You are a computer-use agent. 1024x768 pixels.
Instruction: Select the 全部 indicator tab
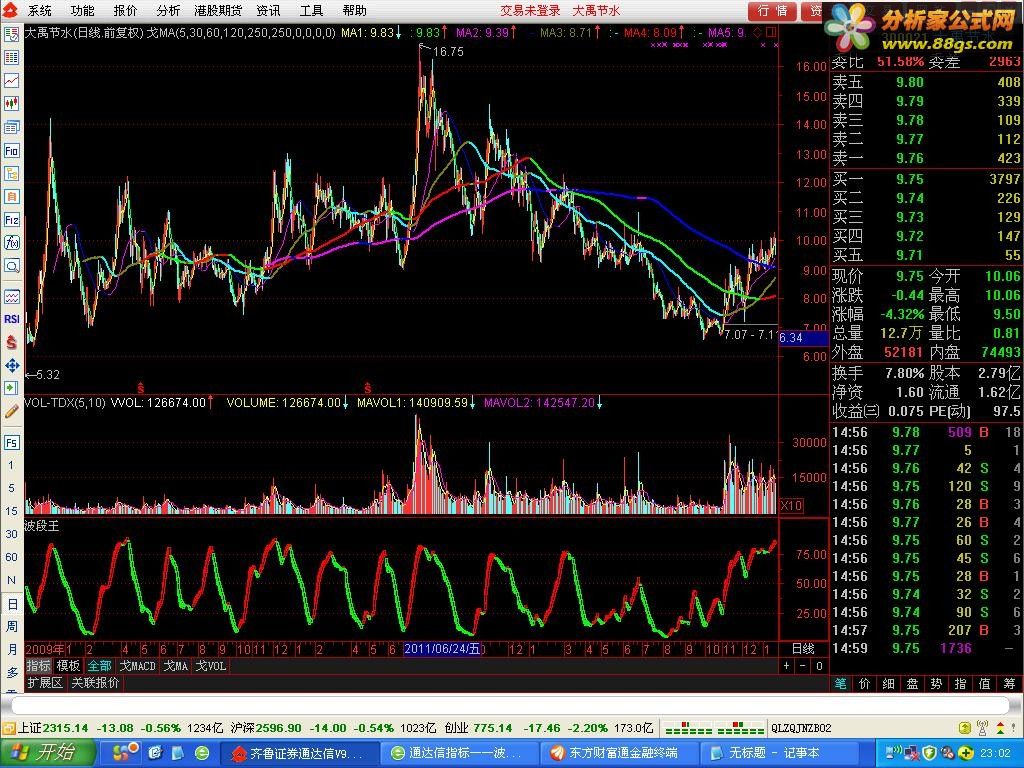(99, 666)
